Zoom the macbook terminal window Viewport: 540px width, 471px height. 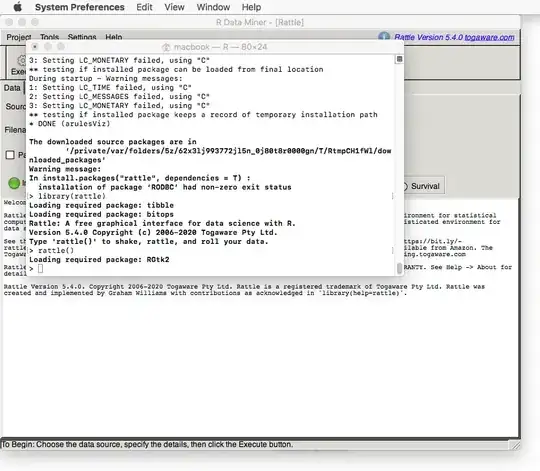(61, 46)
